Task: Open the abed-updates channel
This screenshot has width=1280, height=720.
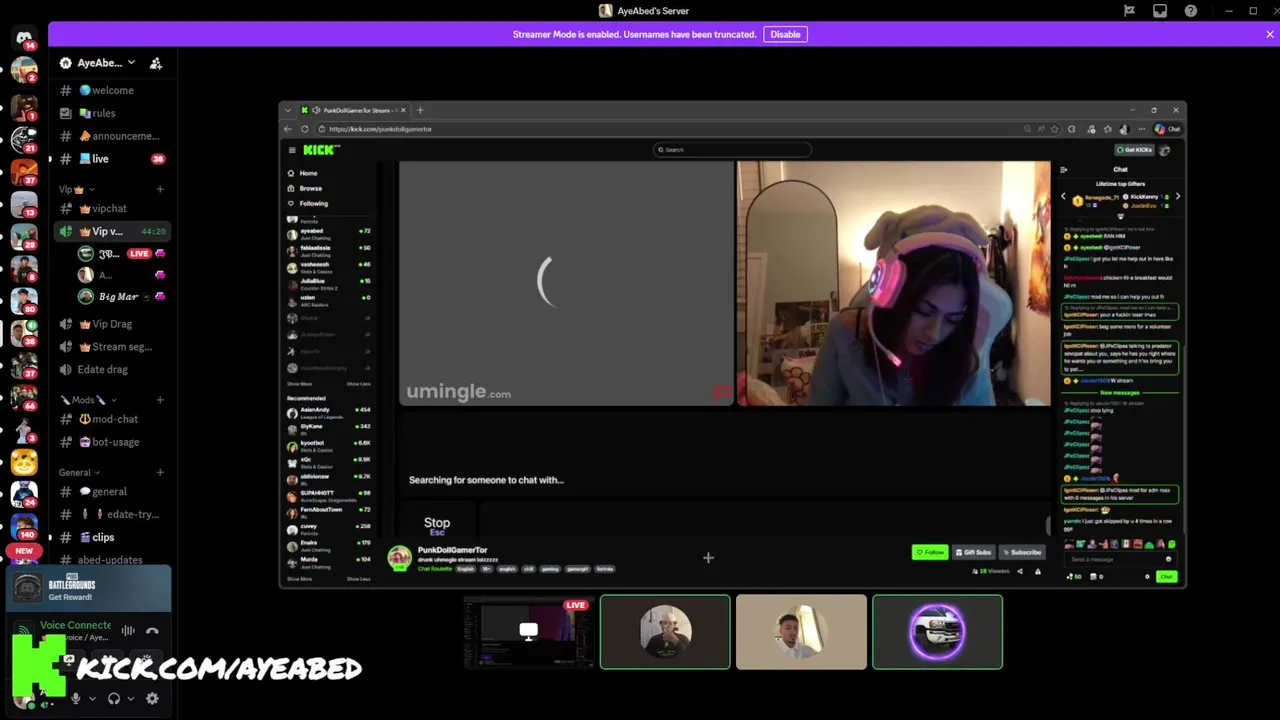Action: click(x=111, y=559)
